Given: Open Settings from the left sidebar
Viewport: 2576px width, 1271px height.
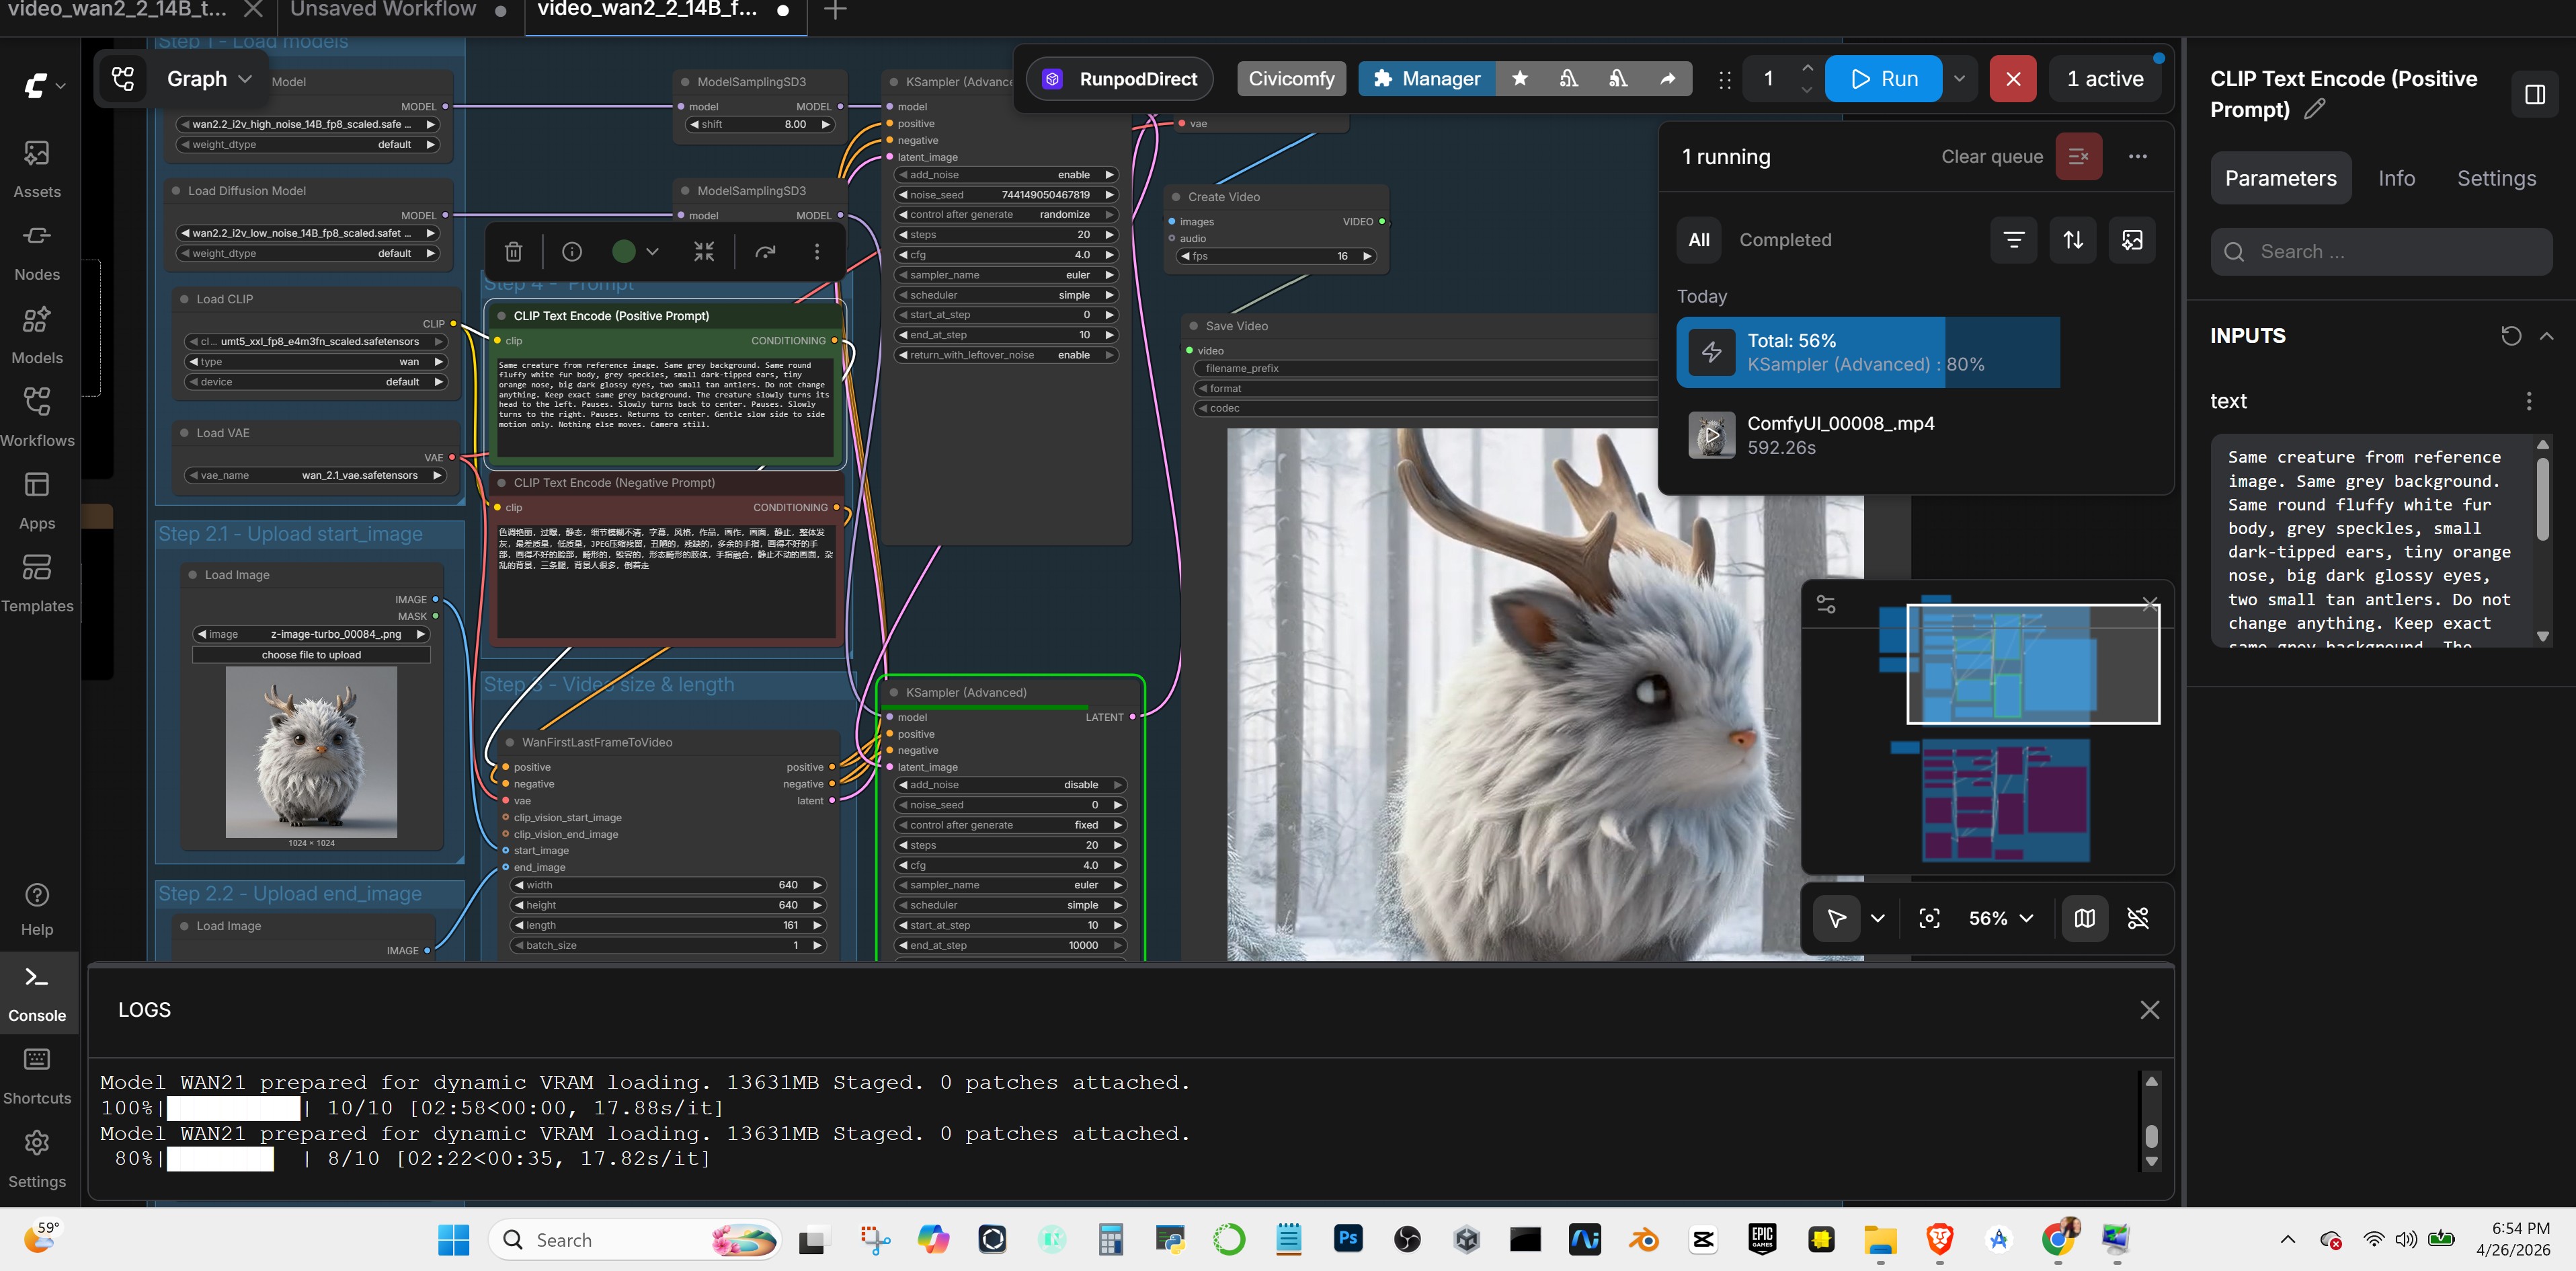Looking at the screenshot, I should [37, 1159].
